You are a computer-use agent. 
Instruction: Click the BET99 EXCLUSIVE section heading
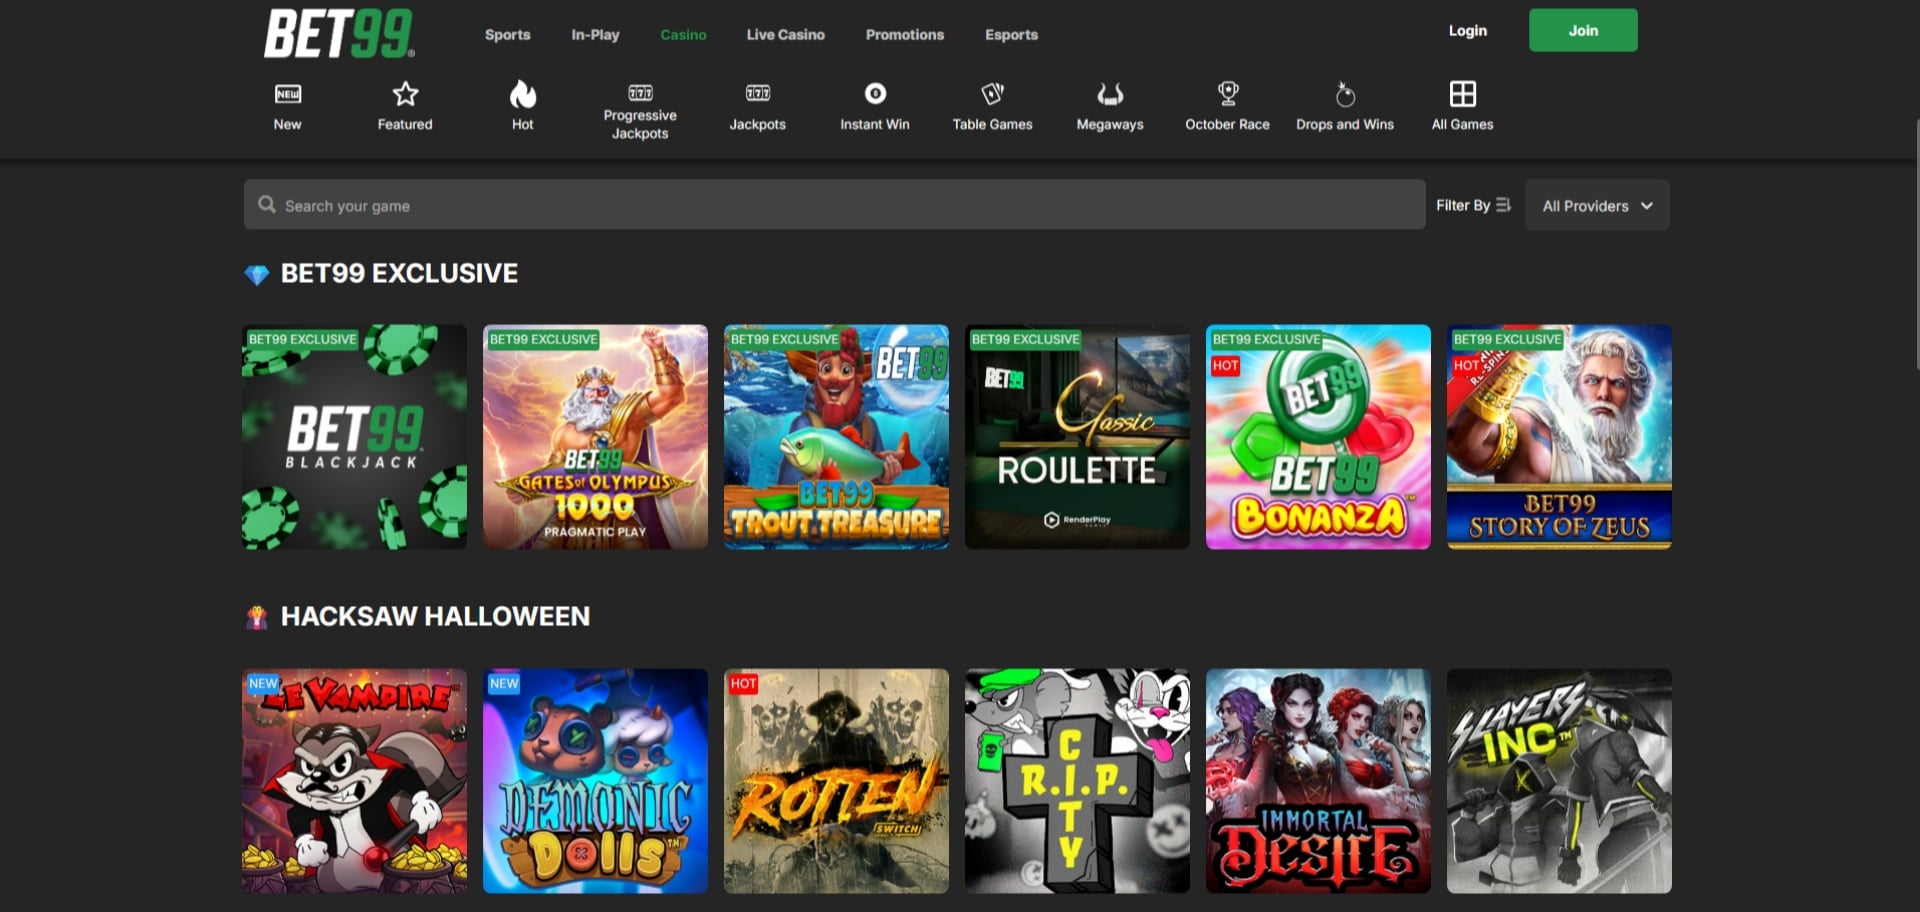tap(399, 273)
